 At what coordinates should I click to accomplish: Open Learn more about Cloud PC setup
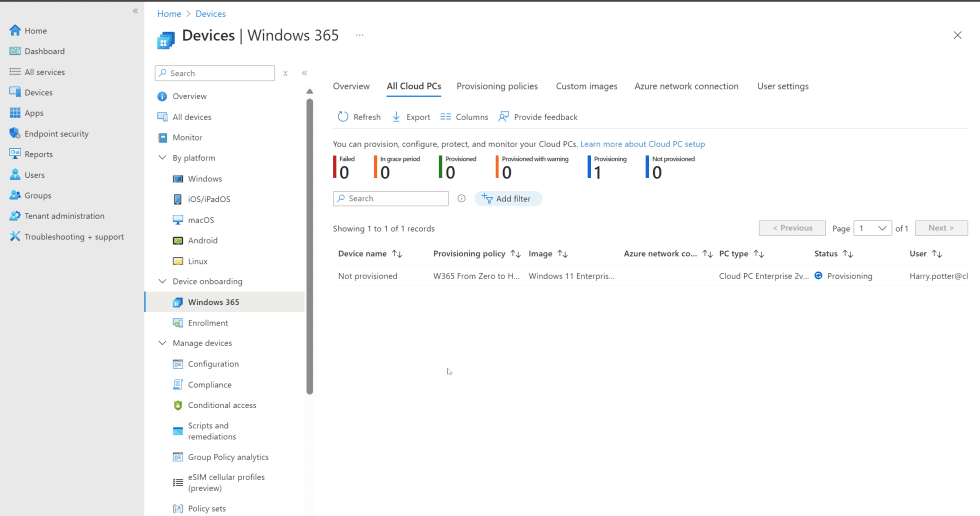pyautogui.click(x=642, y=144)
